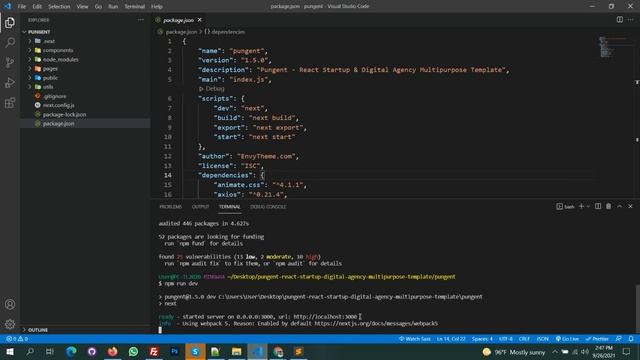Click Ln 14, Col 22 cursor position
Viewport: 640px width, 360px height.
[x=451, y=339]
